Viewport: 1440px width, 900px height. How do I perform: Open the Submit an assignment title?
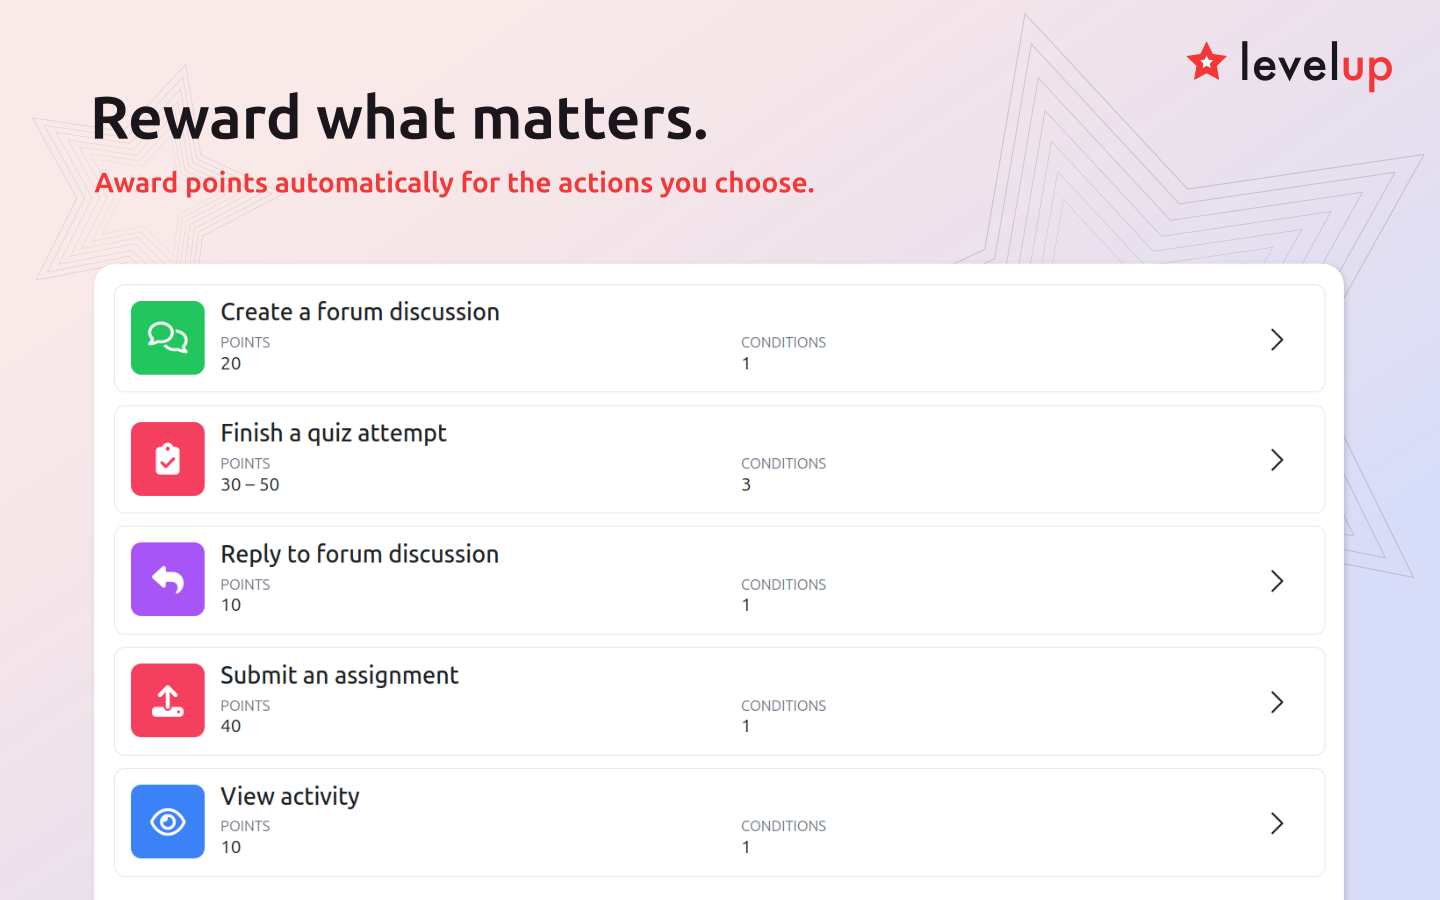point(339,675)
